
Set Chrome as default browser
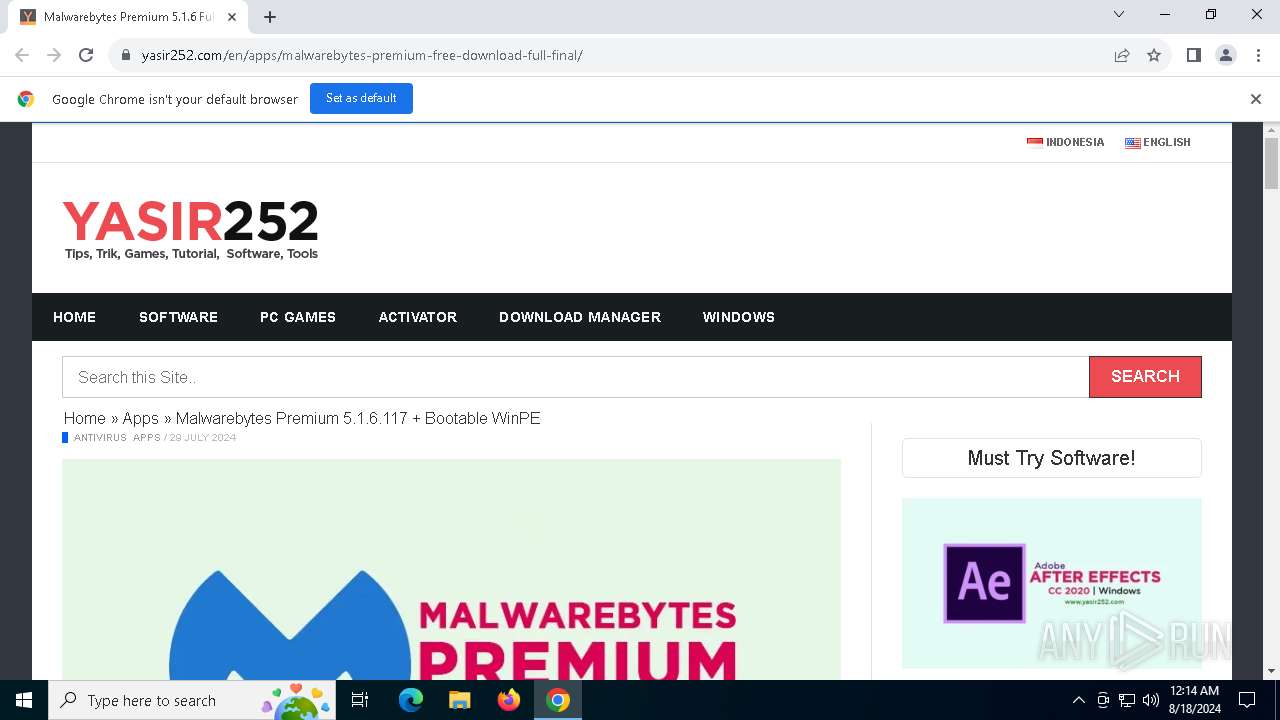coord(361,98)
